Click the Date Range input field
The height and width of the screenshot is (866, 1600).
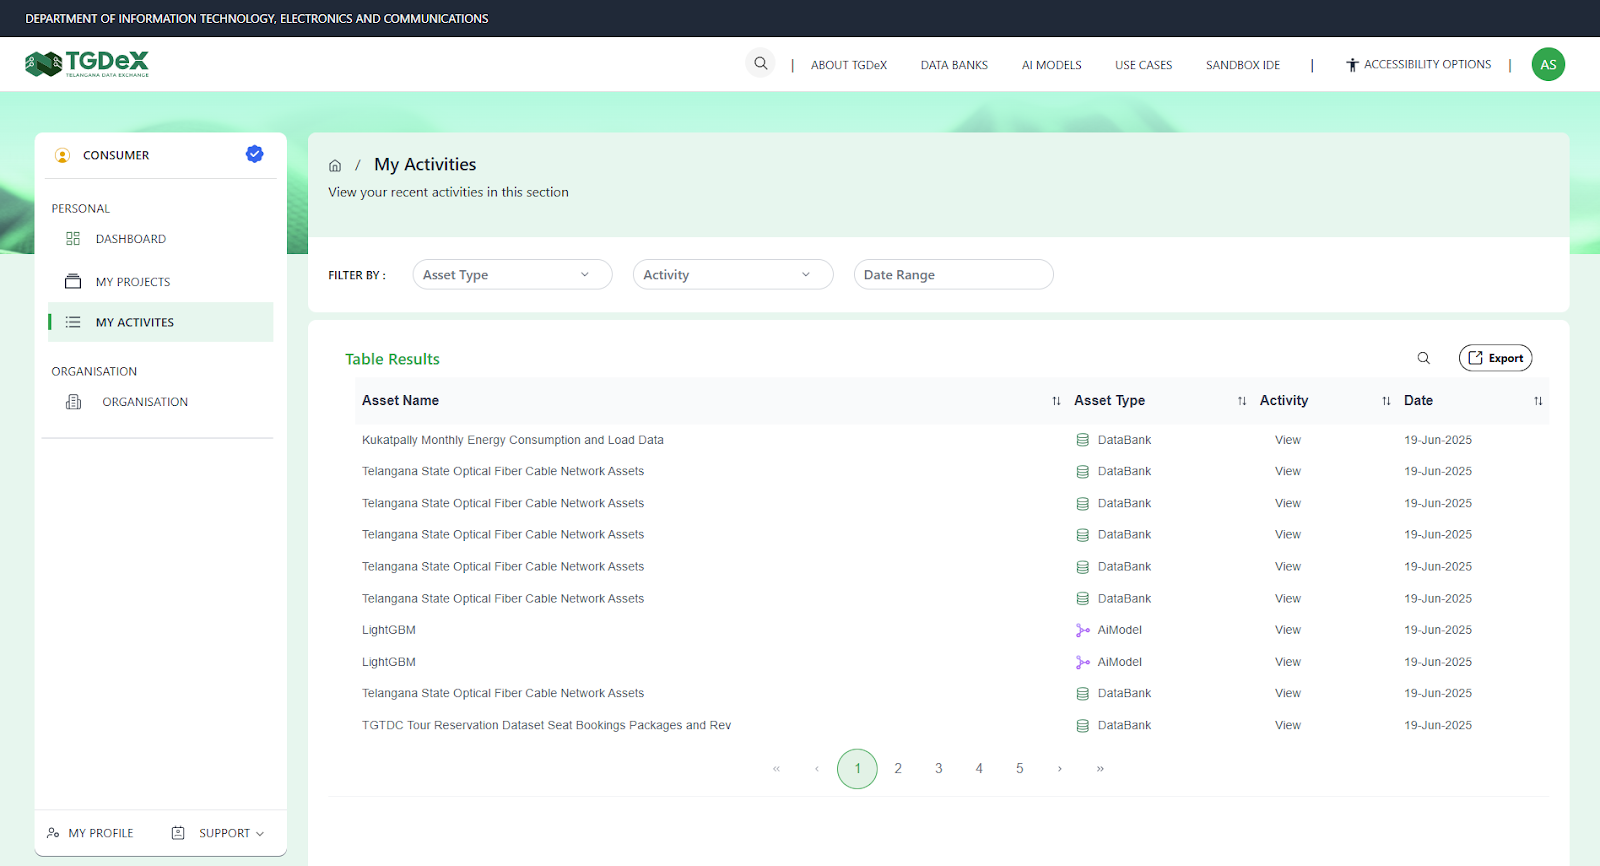[x=953, y=275]
